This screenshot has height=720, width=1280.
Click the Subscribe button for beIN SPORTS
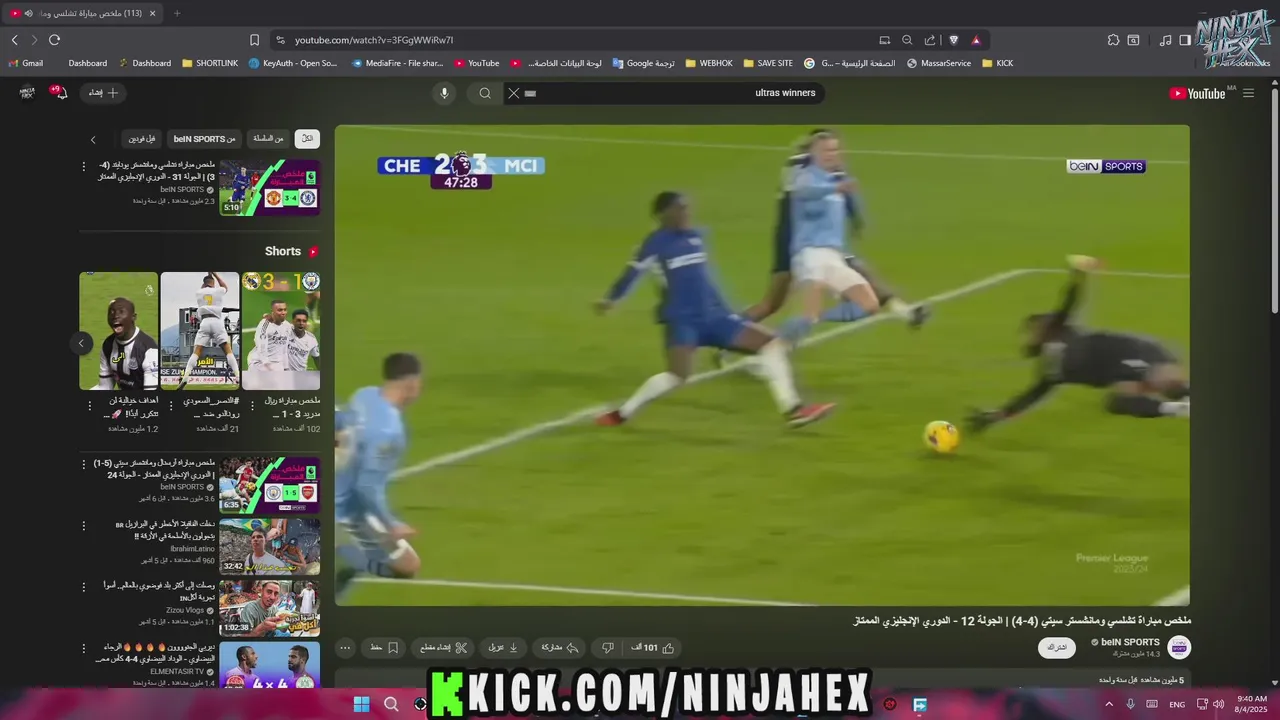click(1057, 648)
